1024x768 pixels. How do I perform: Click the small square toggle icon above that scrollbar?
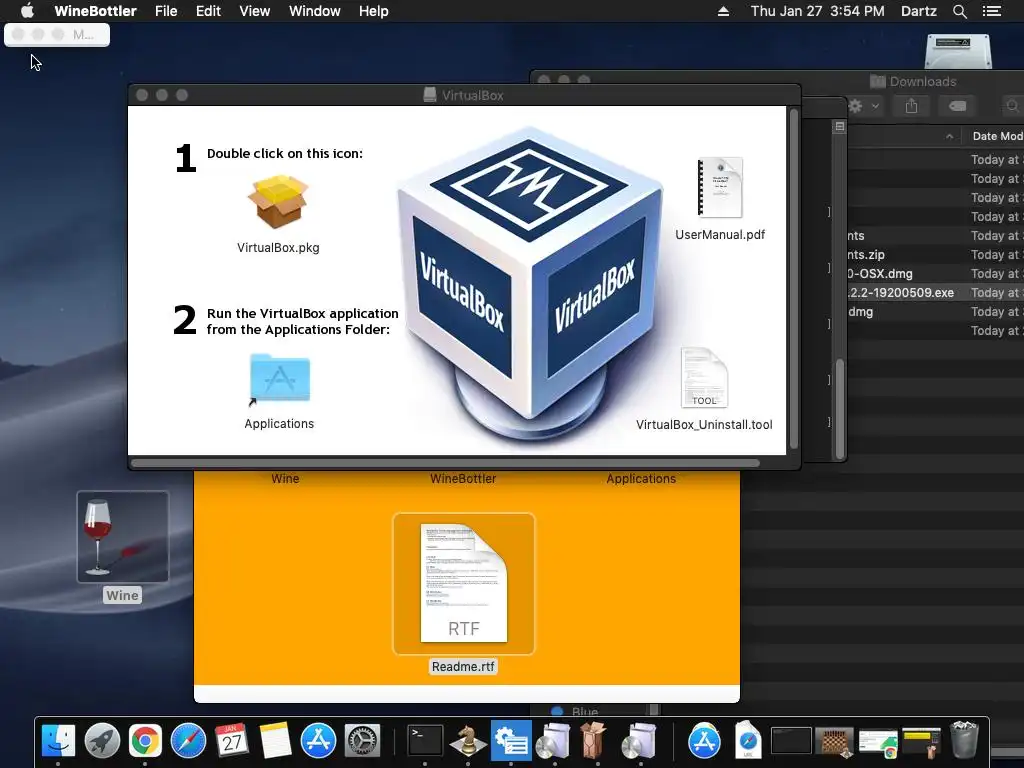click(x=840, y=127)
